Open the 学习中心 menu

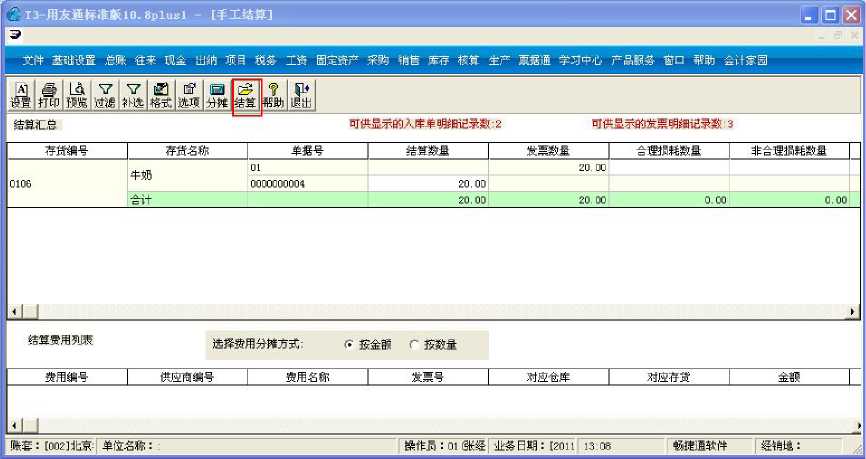pos(580,61)
